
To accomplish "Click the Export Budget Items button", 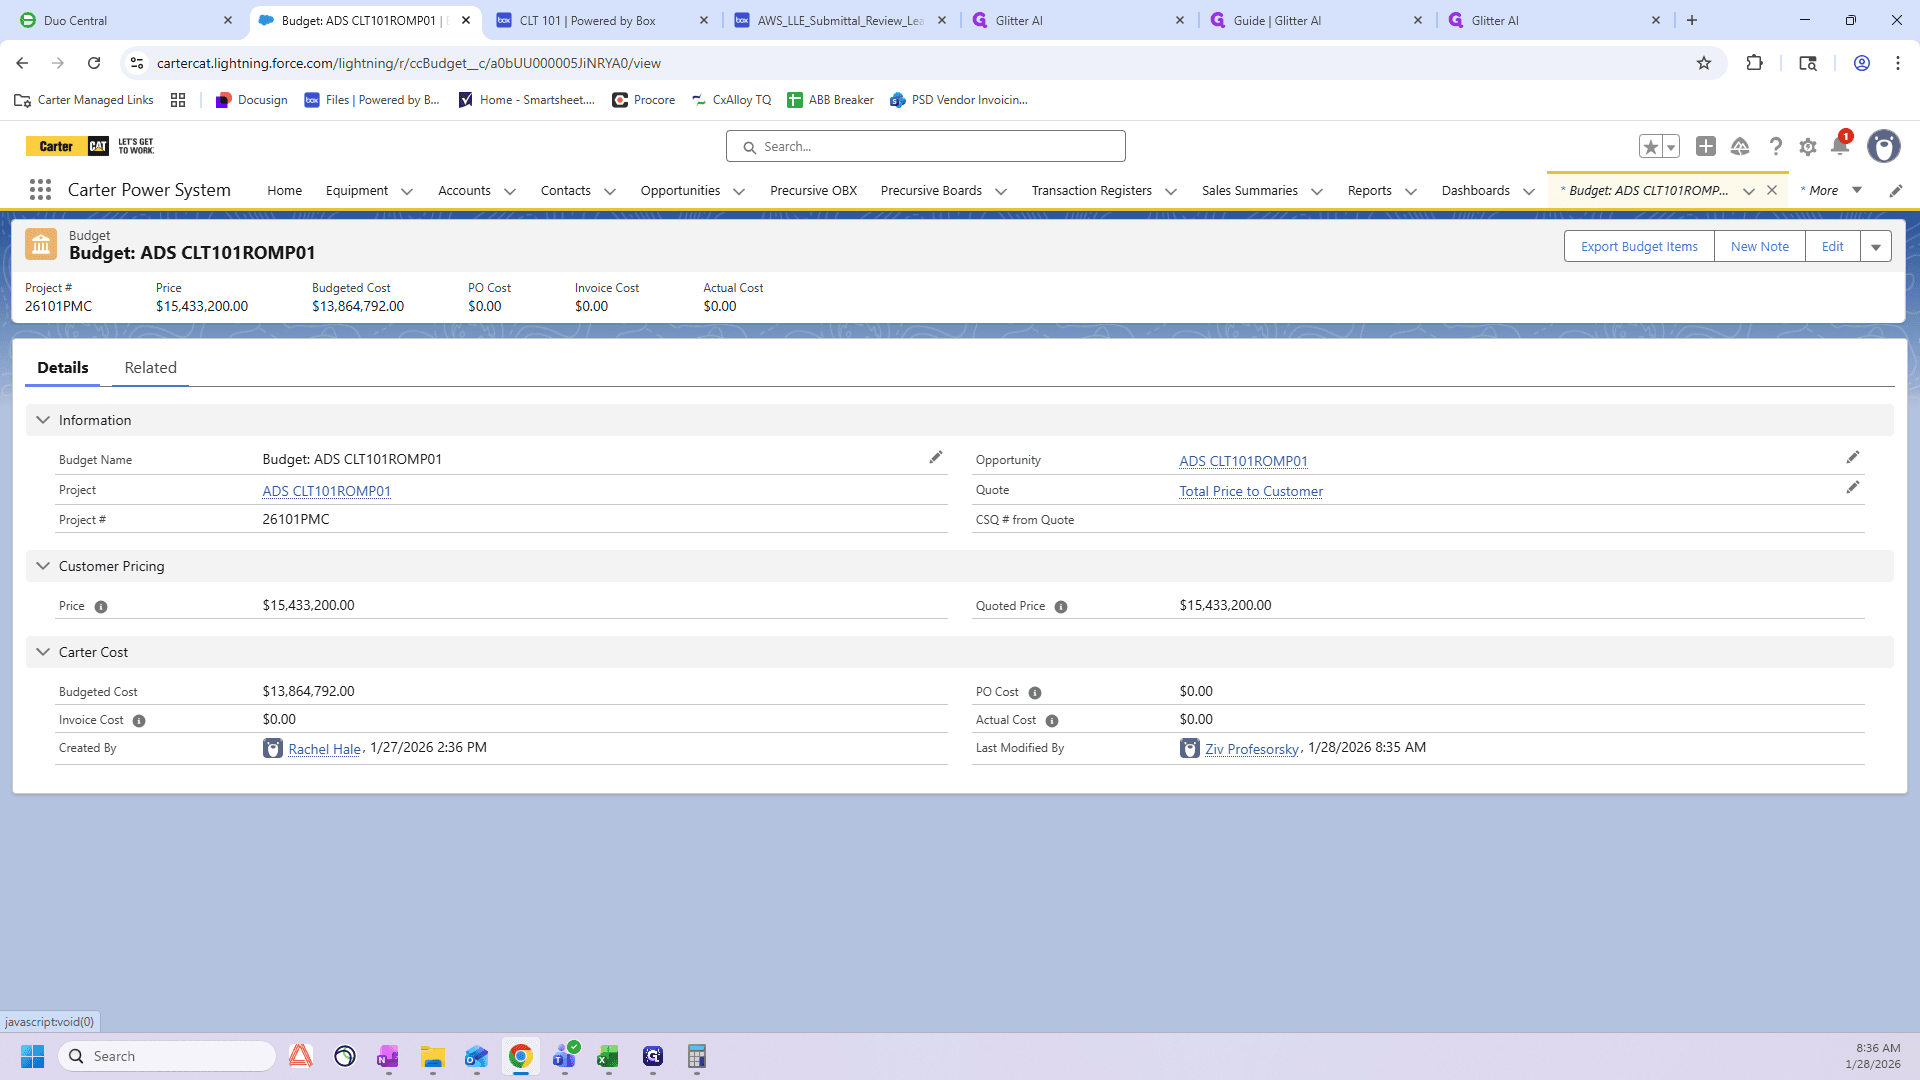I will coord(1639,247).
